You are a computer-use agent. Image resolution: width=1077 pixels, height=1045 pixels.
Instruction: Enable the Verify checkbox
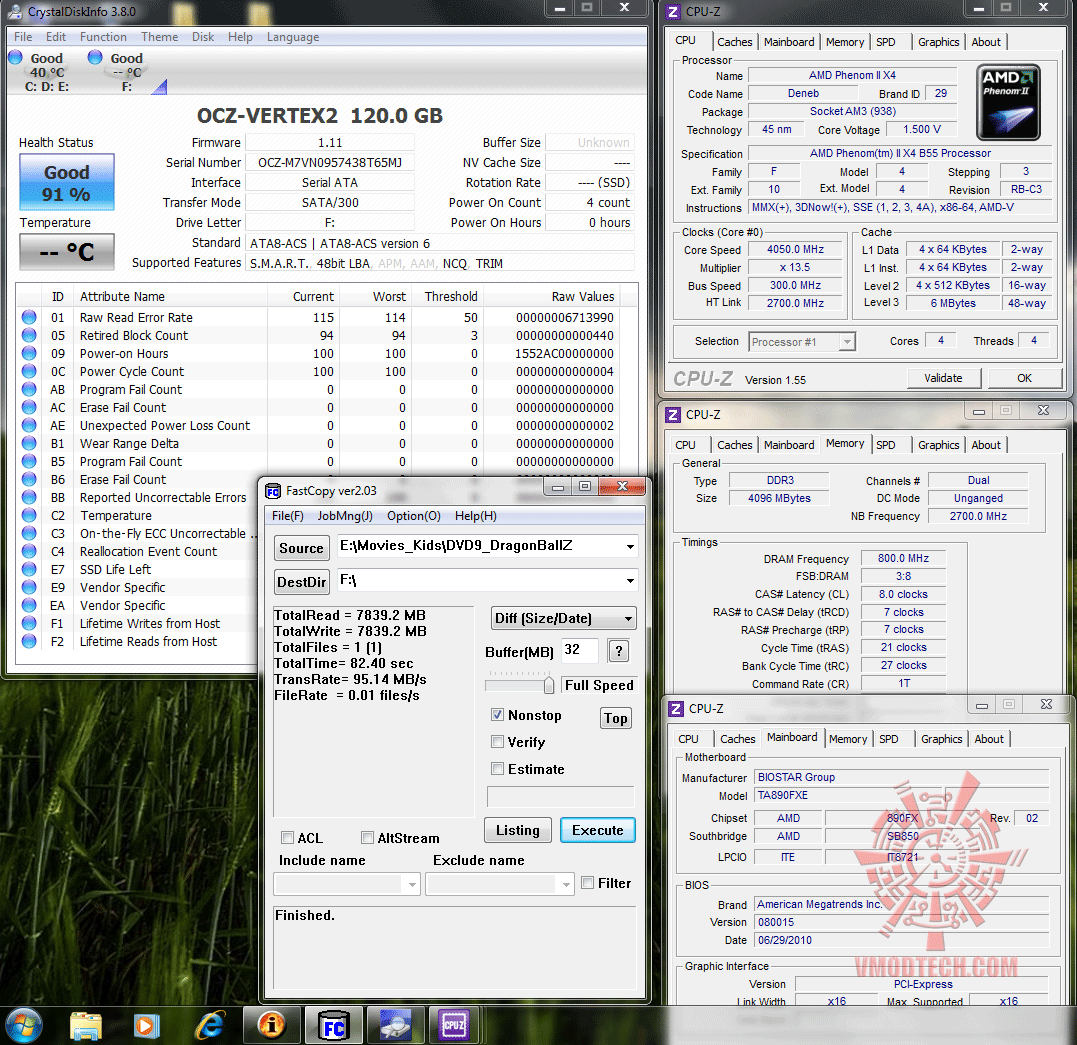pyautogui.click(x=497, y=742)
